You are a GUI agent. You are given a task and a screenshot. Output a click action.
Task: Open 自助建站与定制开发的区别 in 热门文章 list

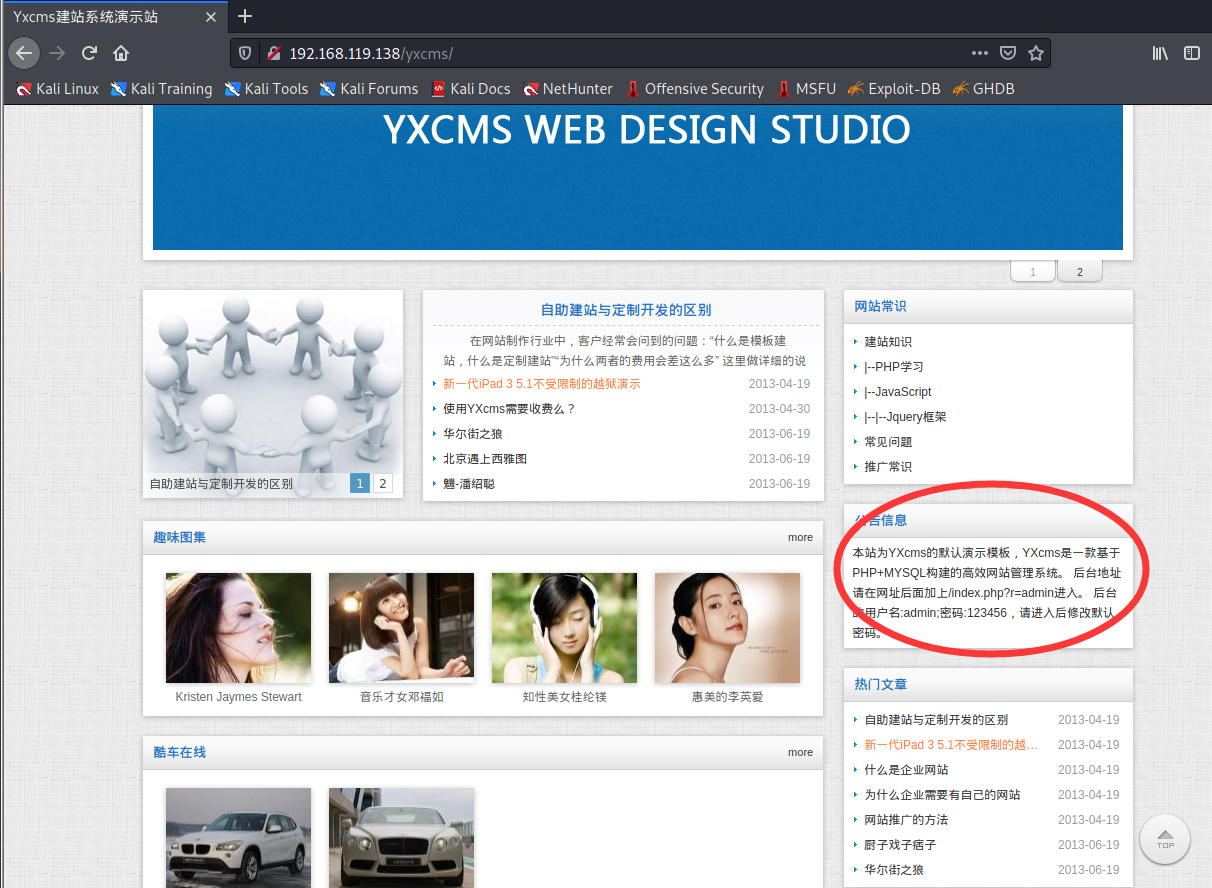[x=936, y=720]
